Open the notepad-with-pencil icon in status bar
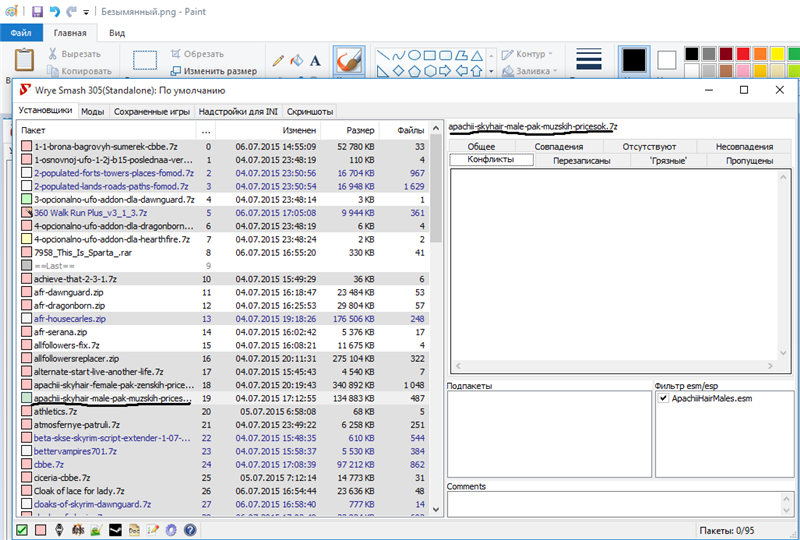This screenshot has height=540, width=800. [x=153, y=530]
